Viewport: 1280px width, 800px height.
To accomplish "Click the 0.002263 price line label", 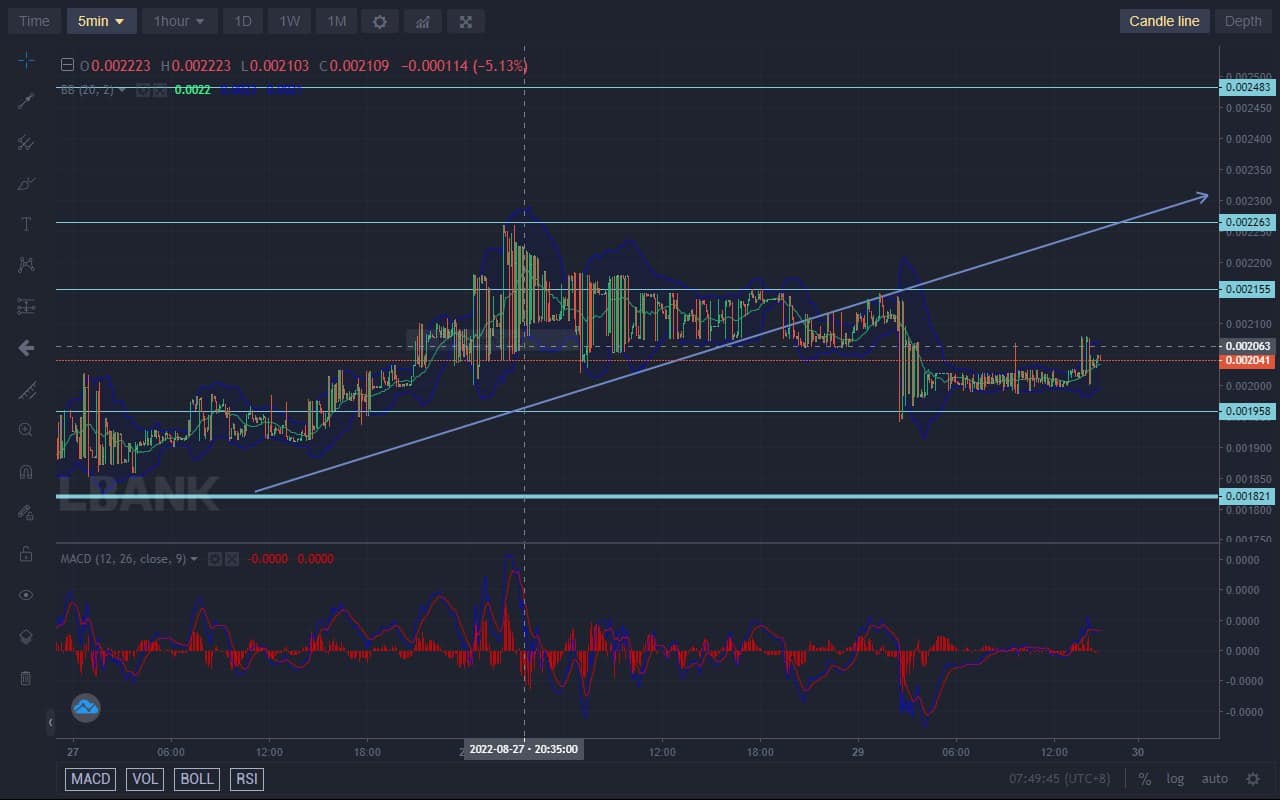I will [x=1247, y=222].
